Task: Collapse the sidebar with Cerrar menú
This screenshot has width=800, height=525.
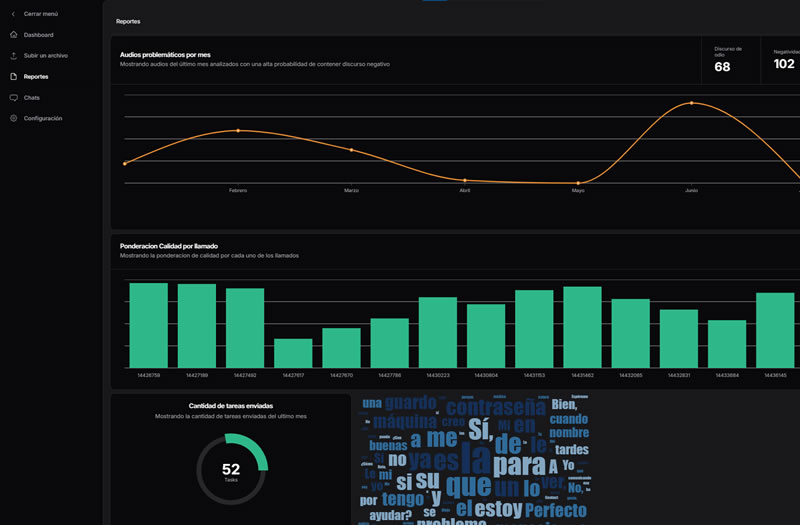Action: (41, 14)
